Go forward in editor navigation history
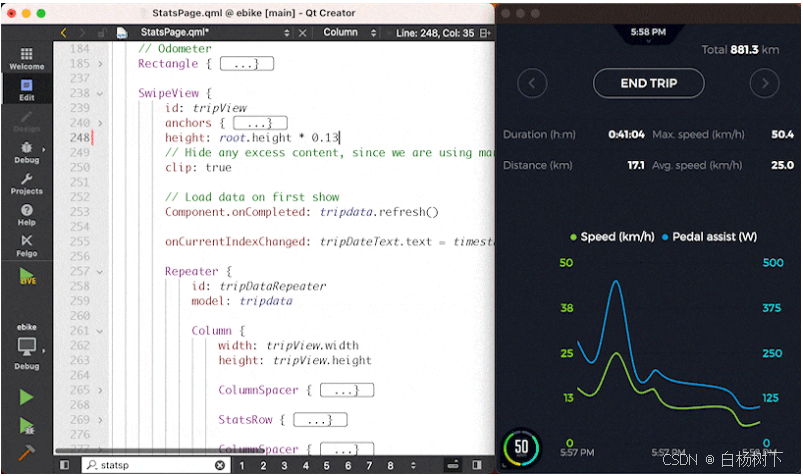This screenshot has width=803, height=476. [82, 33]
